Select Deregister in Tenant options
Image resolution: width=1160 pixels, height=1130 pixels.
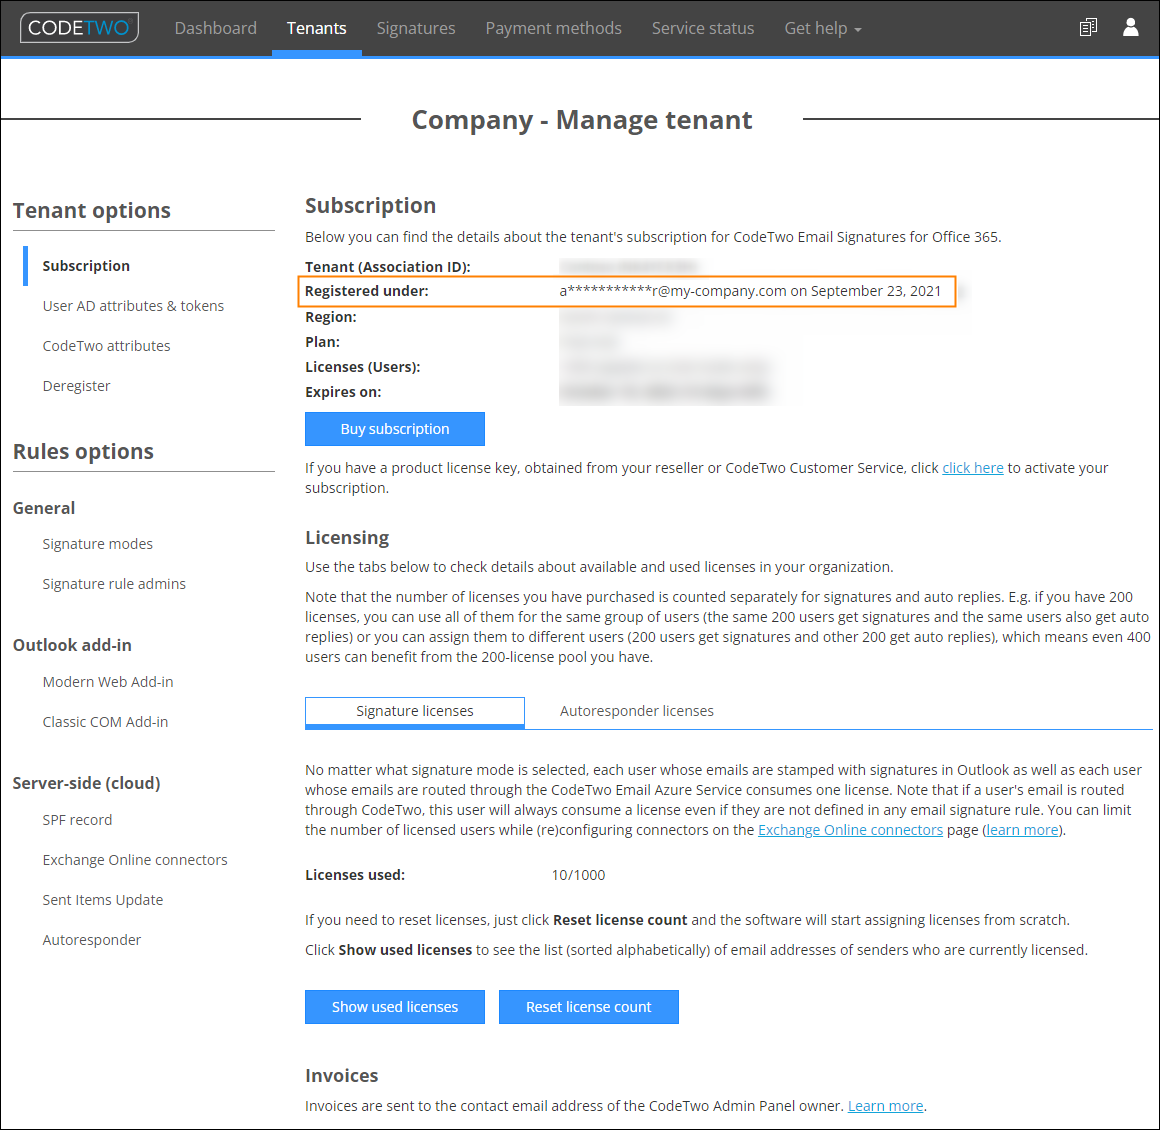(x=76, y=386)
